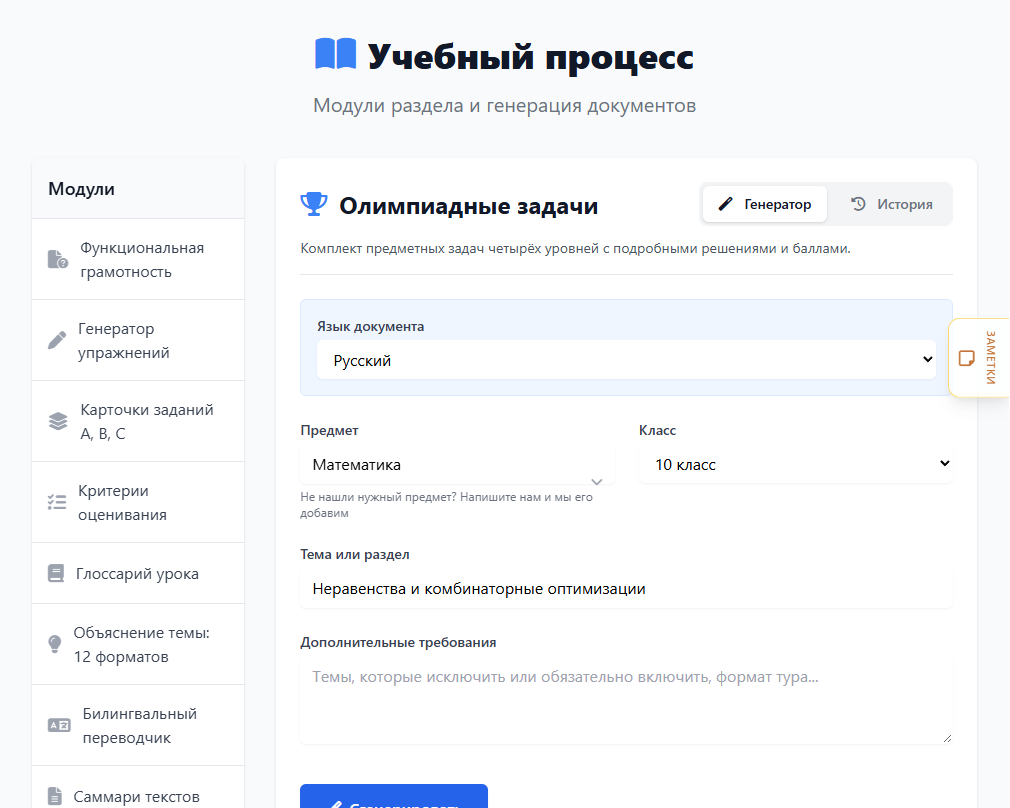
Task: Click the resize handle of requirements textarea
Action: pyautogui.click(x=947, y=738)
